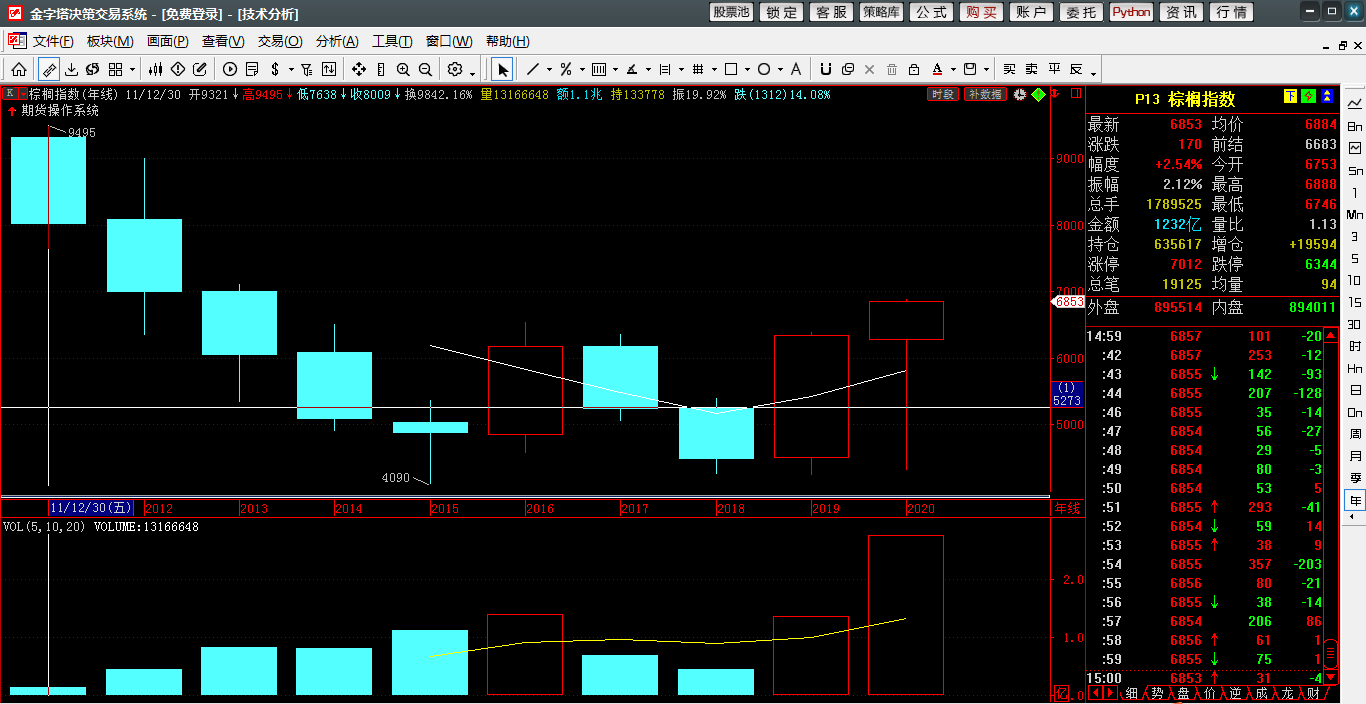Toggle the 年 yearly period sidebar button
The width and height of the screenshot is (1366, 704).
(1355, 500)
